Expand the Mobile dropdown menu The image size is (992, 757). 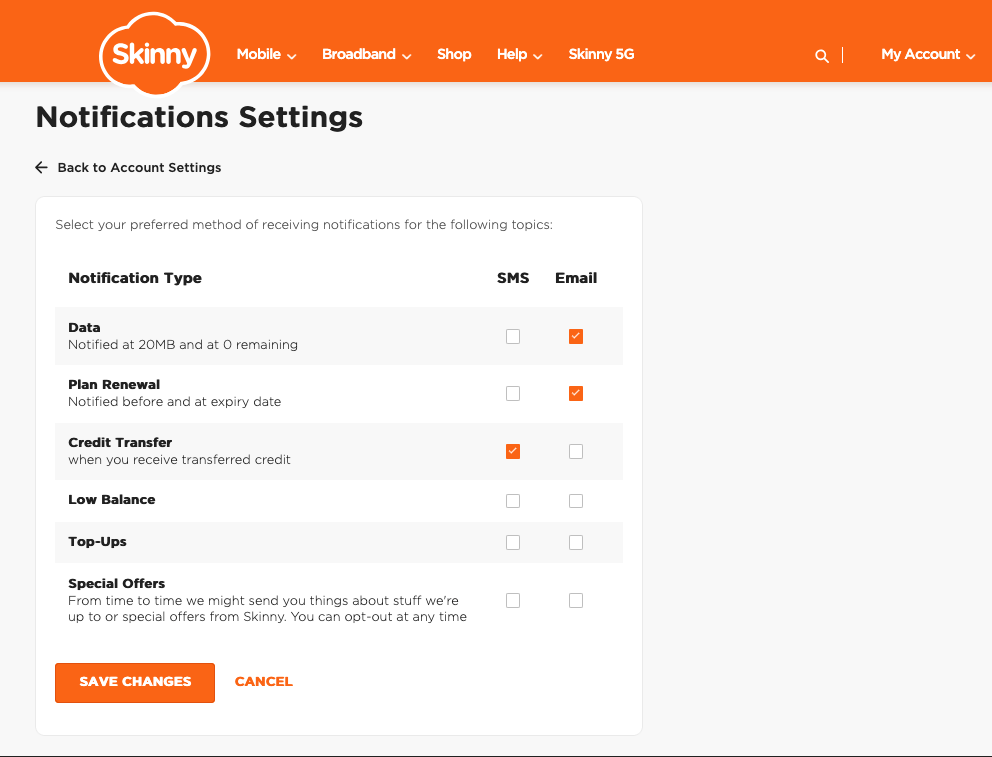pos(266,55)
